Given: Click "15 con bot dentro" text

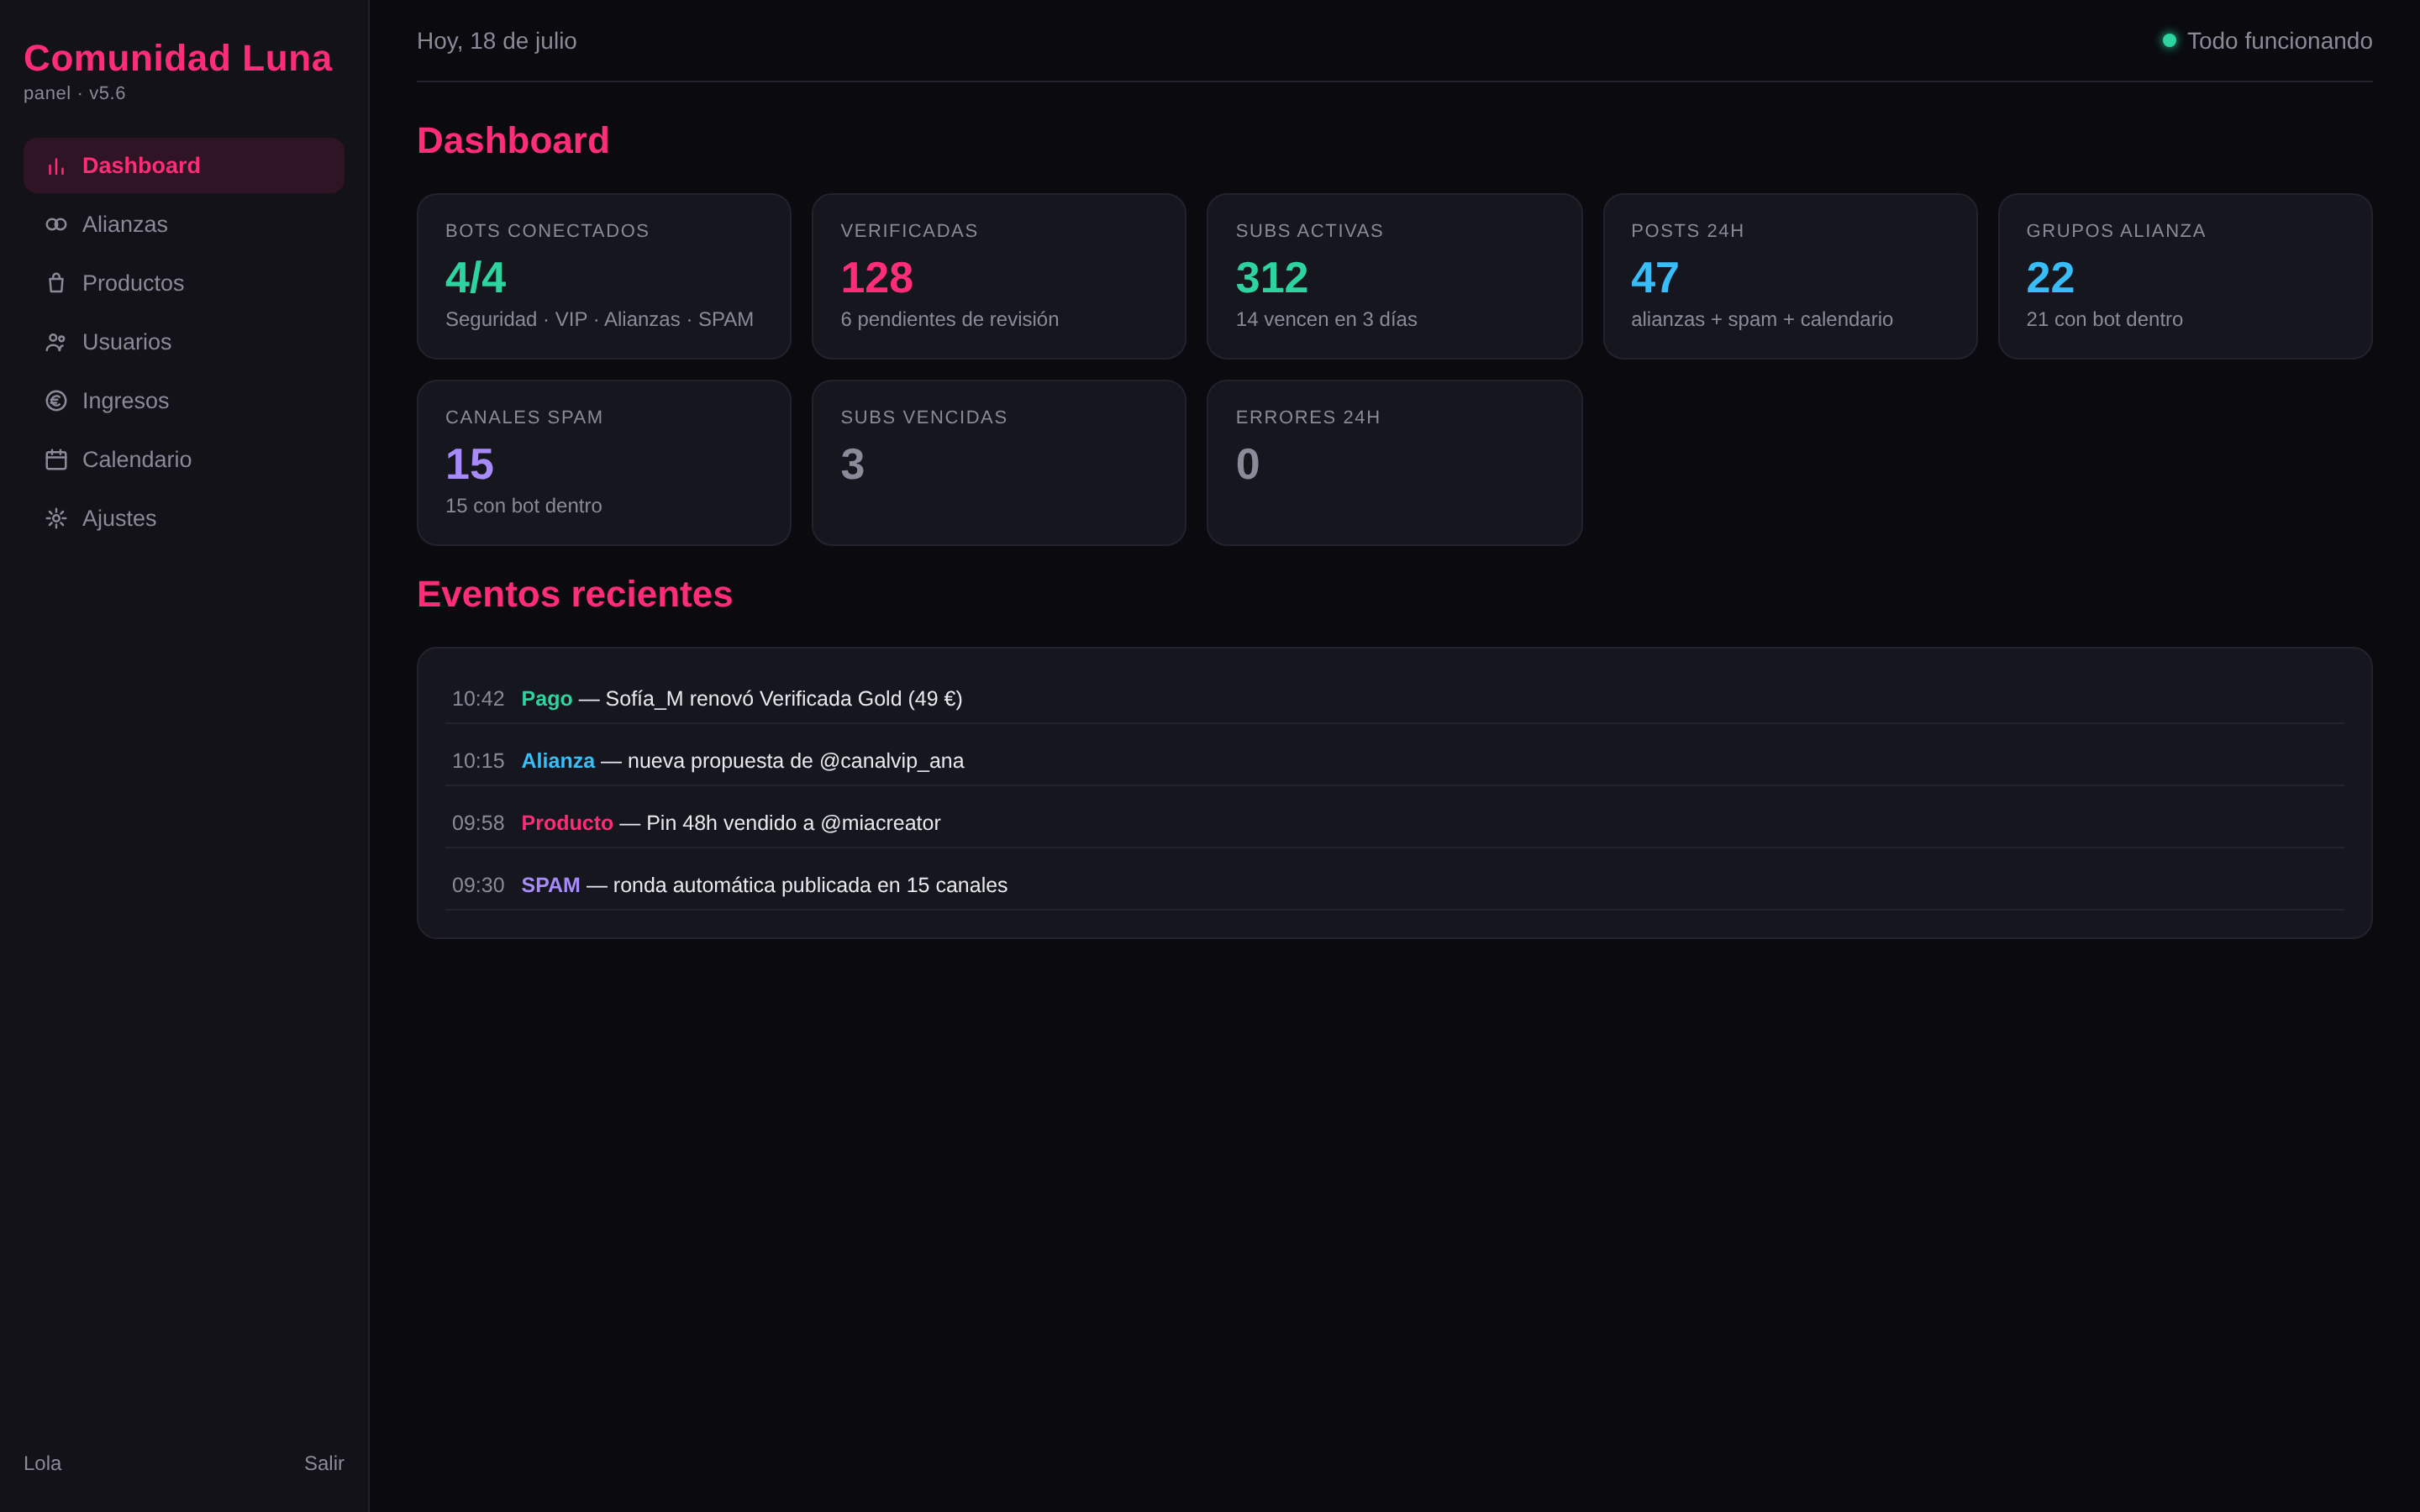Looking at the screenshot, I should pos(523,506).
